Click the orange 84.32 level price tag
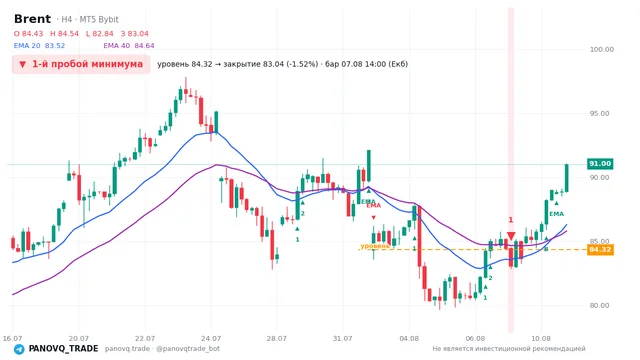 (x=600, y=249)
